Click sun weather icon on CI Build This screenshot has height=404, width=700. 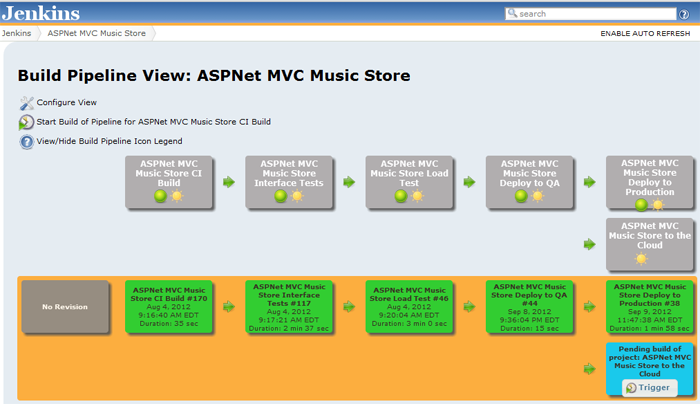coord(177,196)
